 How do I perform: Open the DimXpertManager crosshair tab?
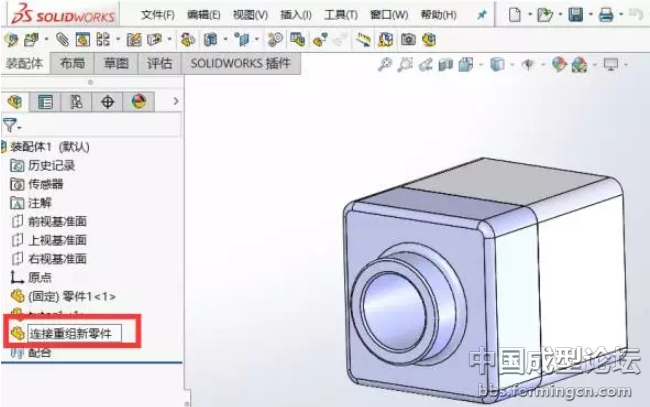click(108, 102)
